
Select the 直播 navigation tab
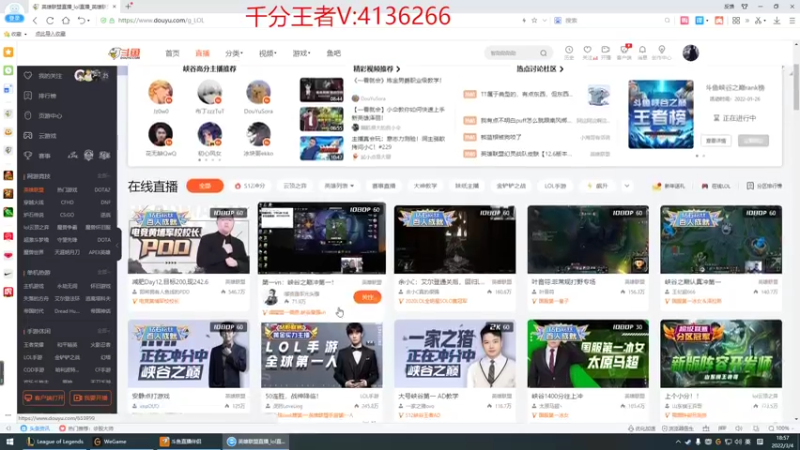point(203,53)
